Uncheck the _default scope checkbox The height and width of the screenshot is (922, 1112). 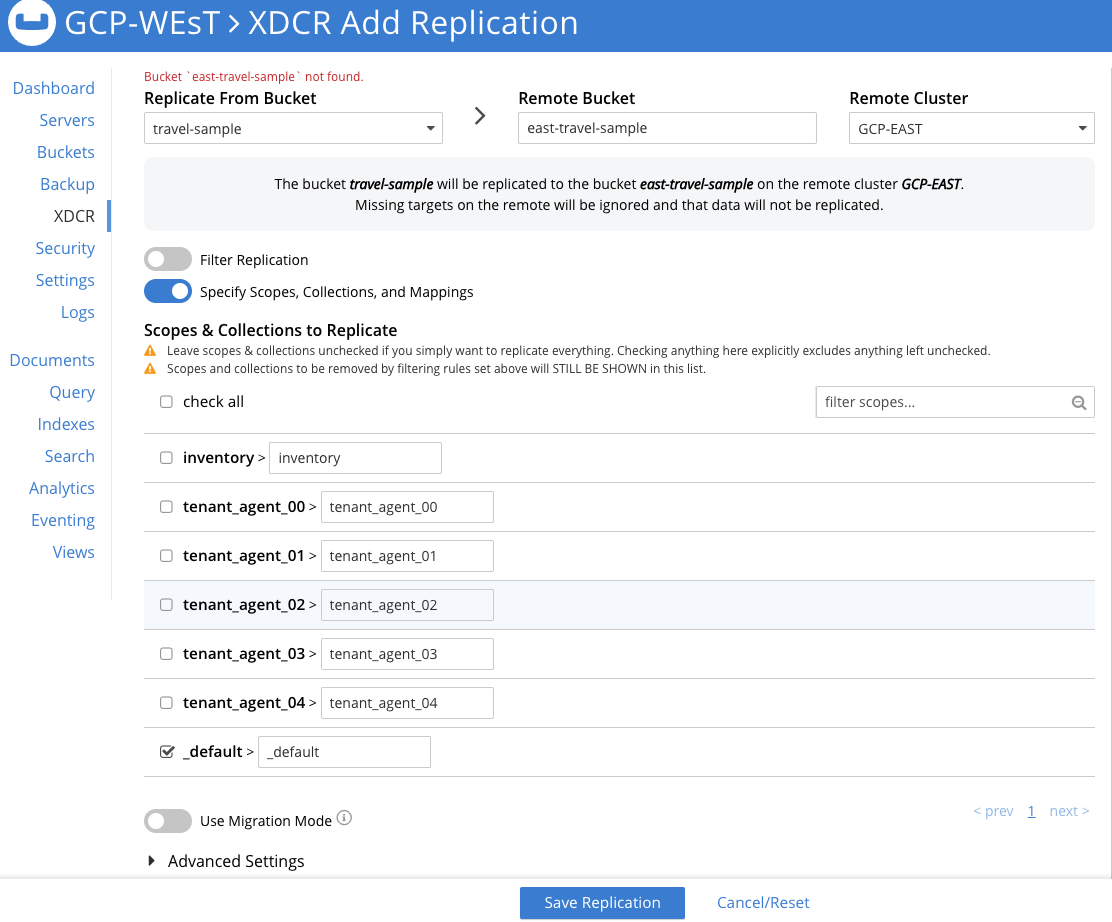(167, 752)
